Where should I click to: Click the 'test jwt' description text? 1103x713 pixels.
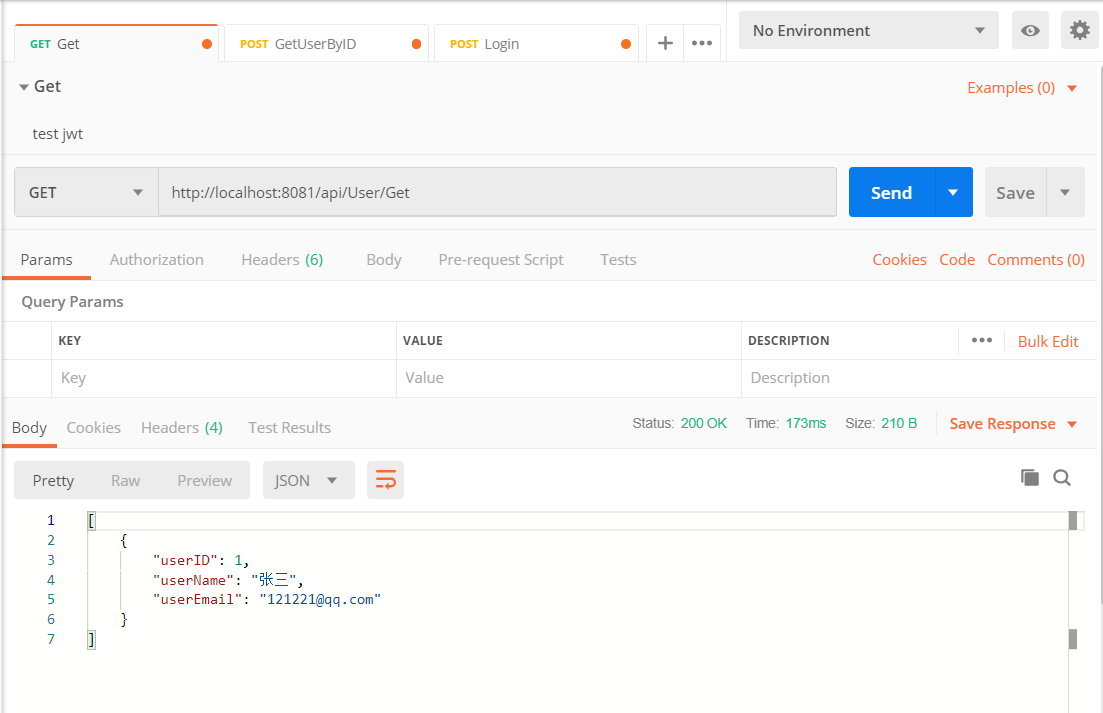click(x=58, y=134)
